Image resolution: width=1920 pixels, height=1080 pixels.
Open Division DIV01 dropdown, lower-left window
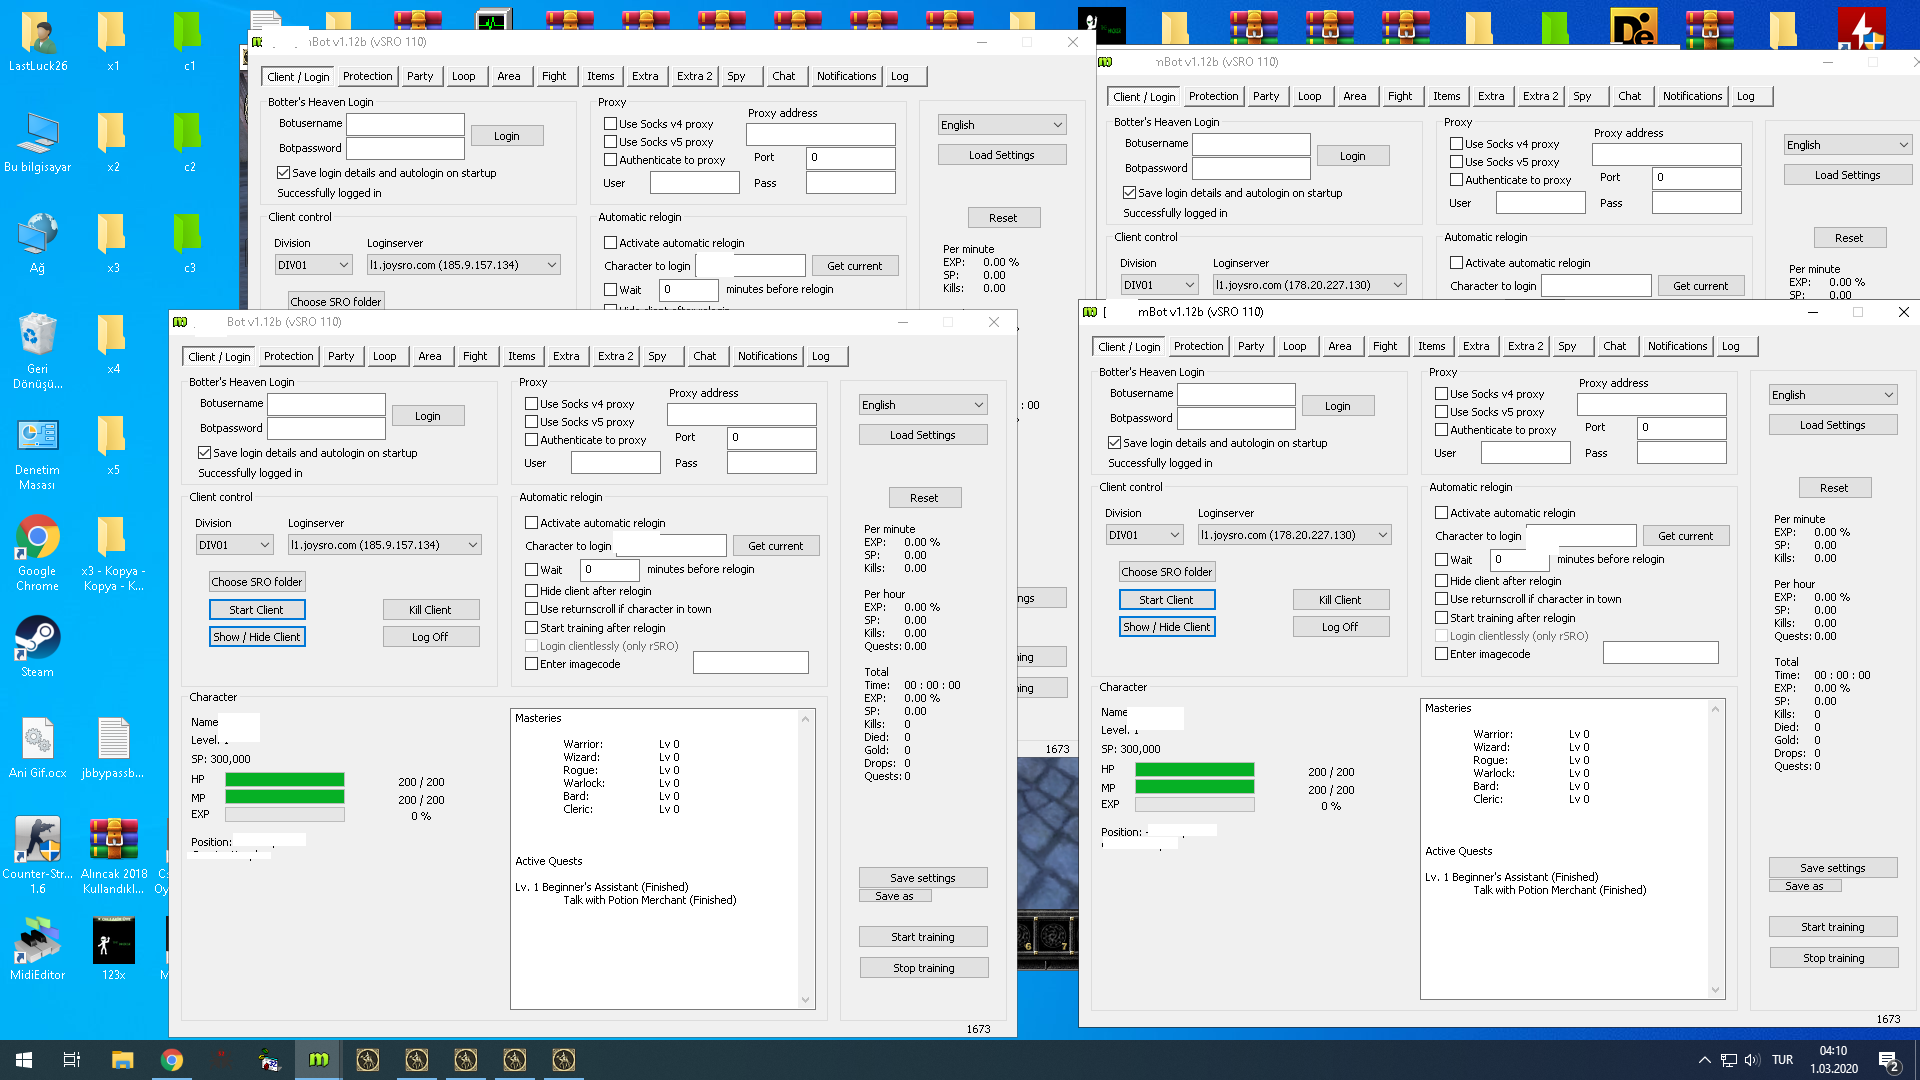[x=234, y=545]
